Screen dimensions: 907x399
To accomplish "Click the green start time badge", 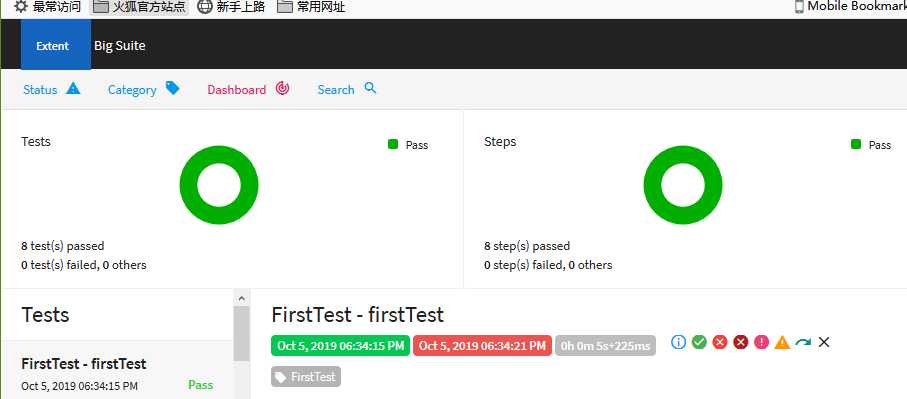I will pyautogui.click(x=340, y=346).
